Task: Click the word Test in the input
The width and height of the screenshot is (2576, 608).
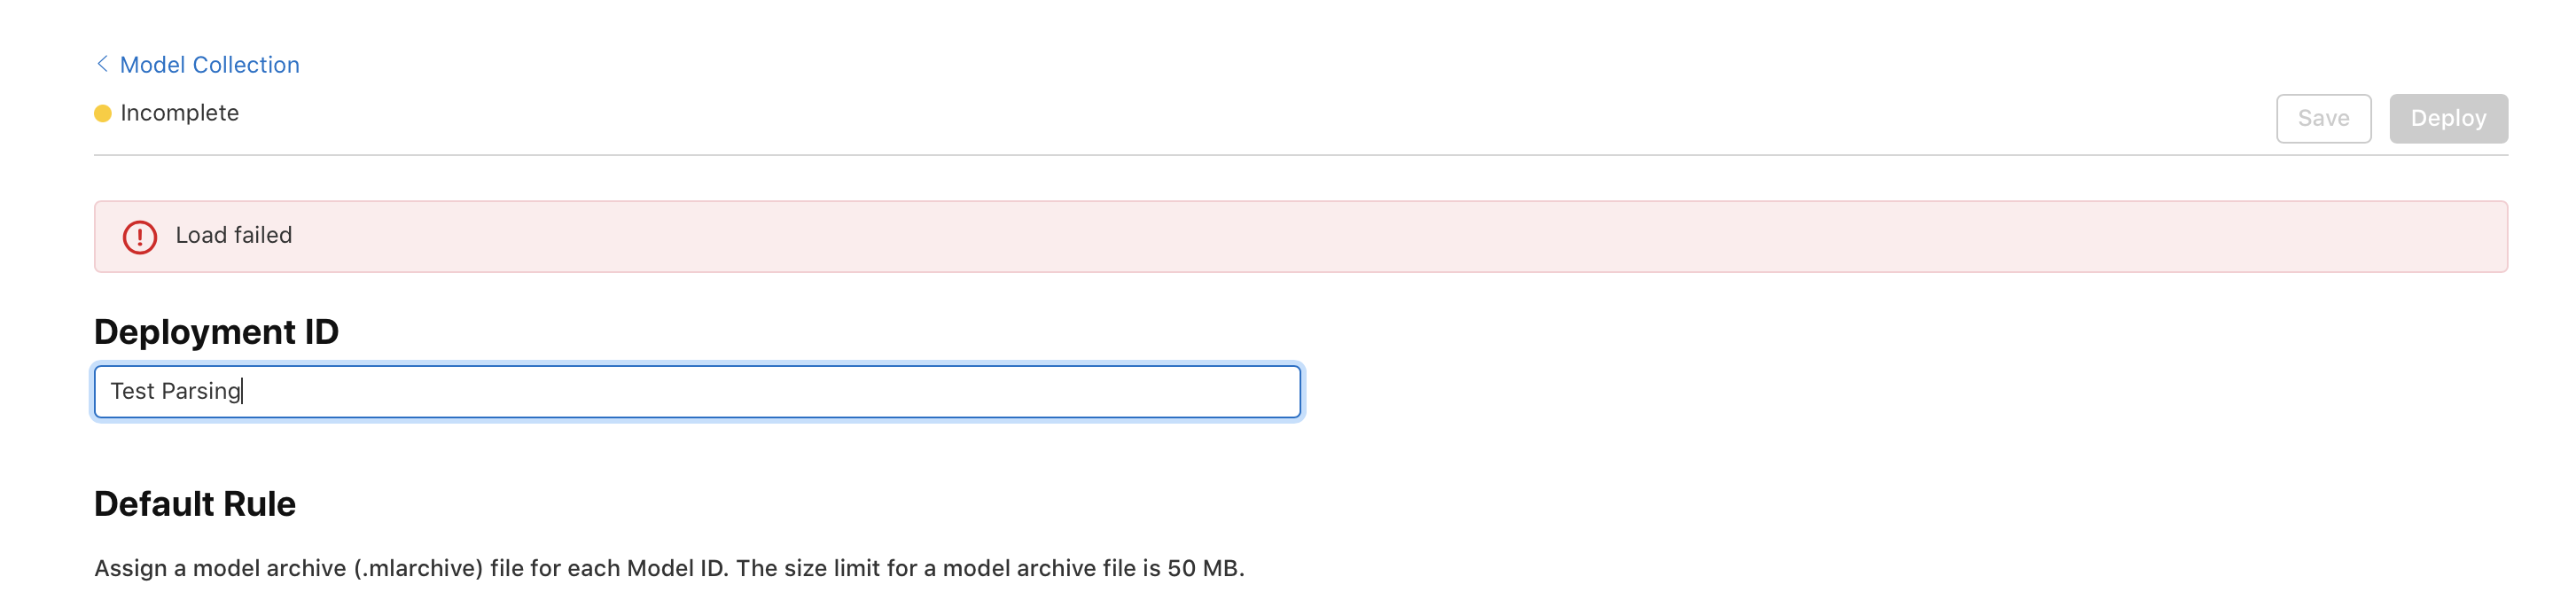Action: coord(132,391)
